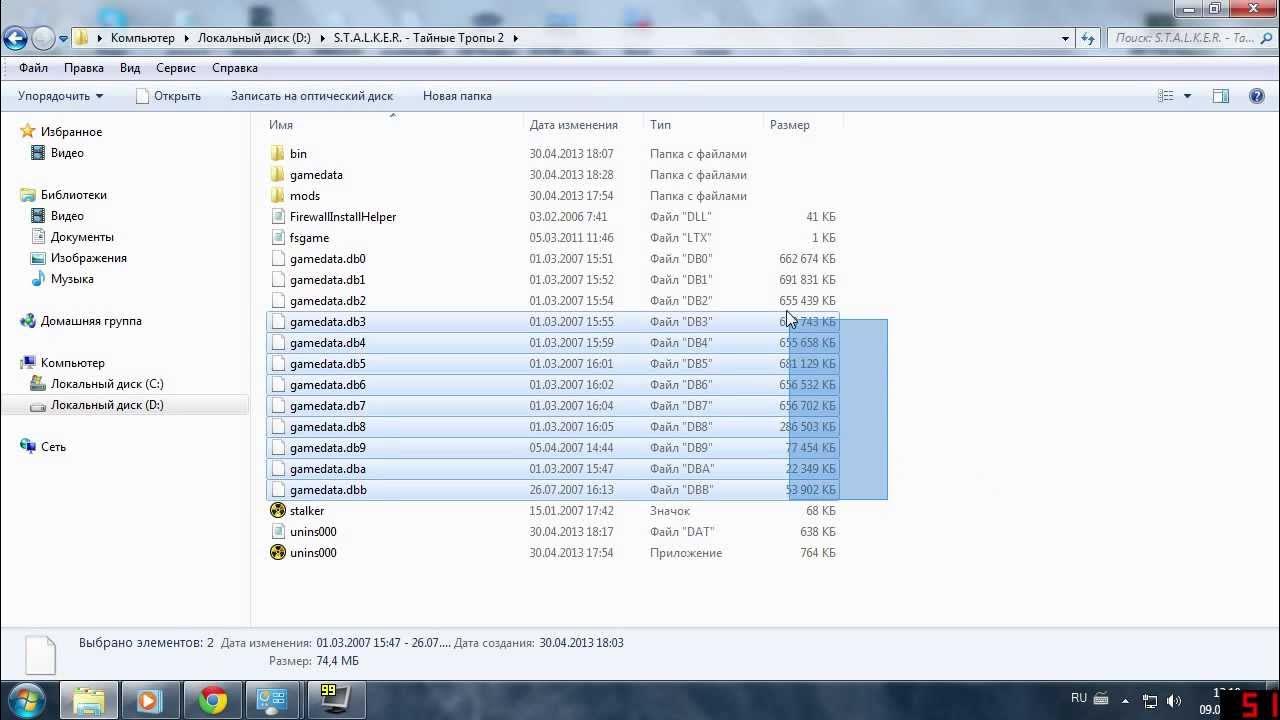This screenshot has height=720, width=1280.
Task: Select Музыка library
Action: tap(72, 279)
